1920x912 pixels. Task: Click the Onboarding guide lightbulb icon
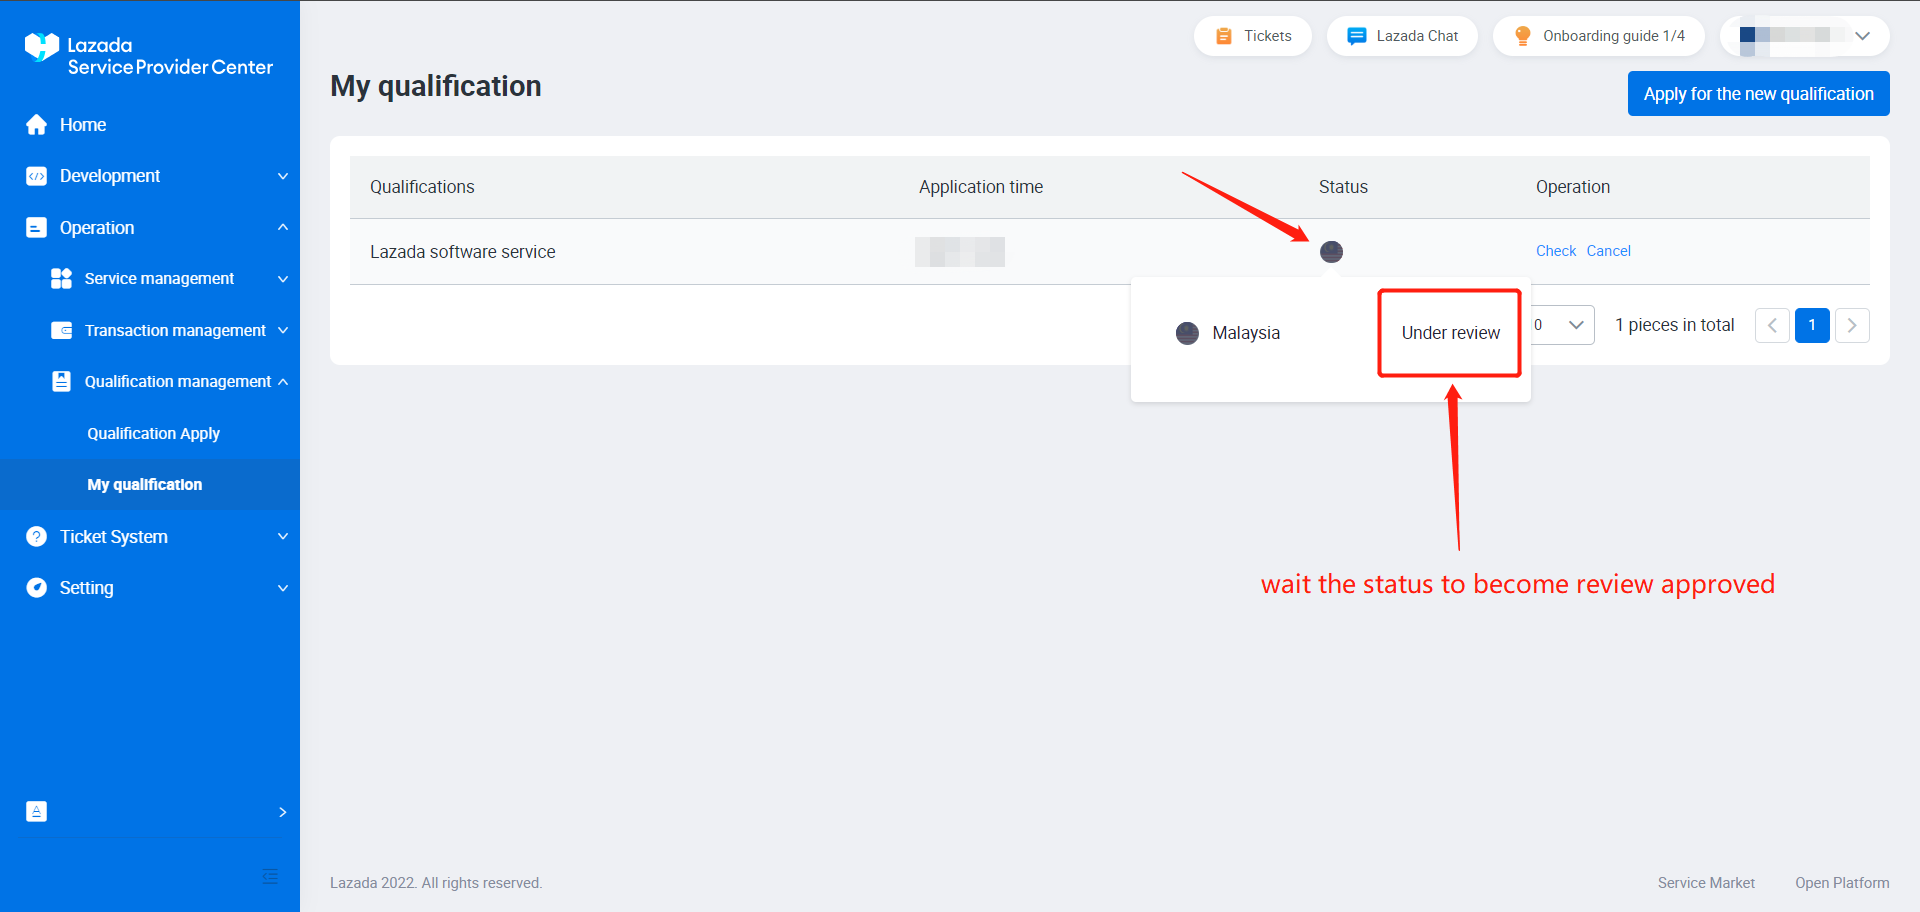pyautogui.click(x=1523, y=36)
